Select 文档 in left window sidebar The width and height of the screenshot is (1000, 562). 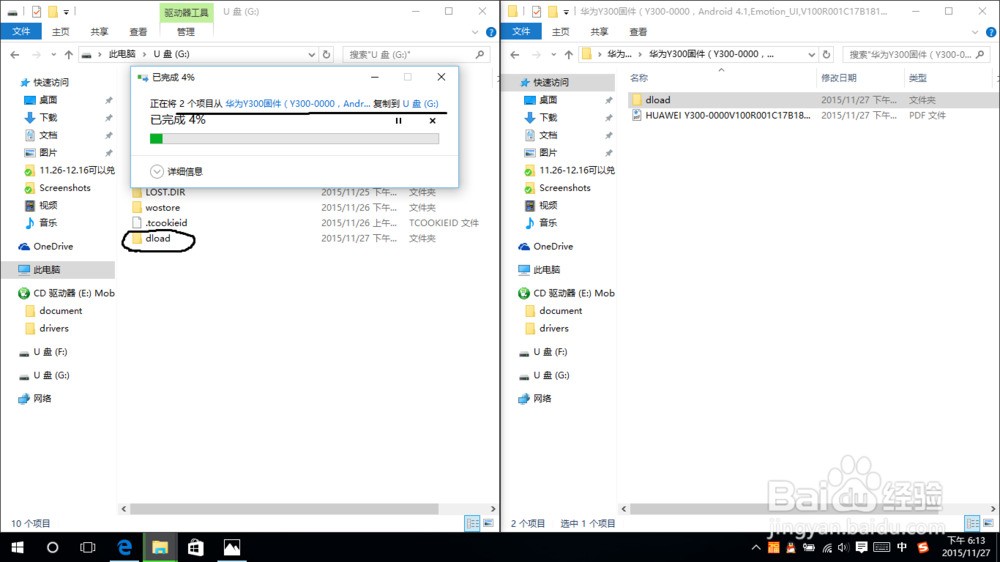(48, 135)
